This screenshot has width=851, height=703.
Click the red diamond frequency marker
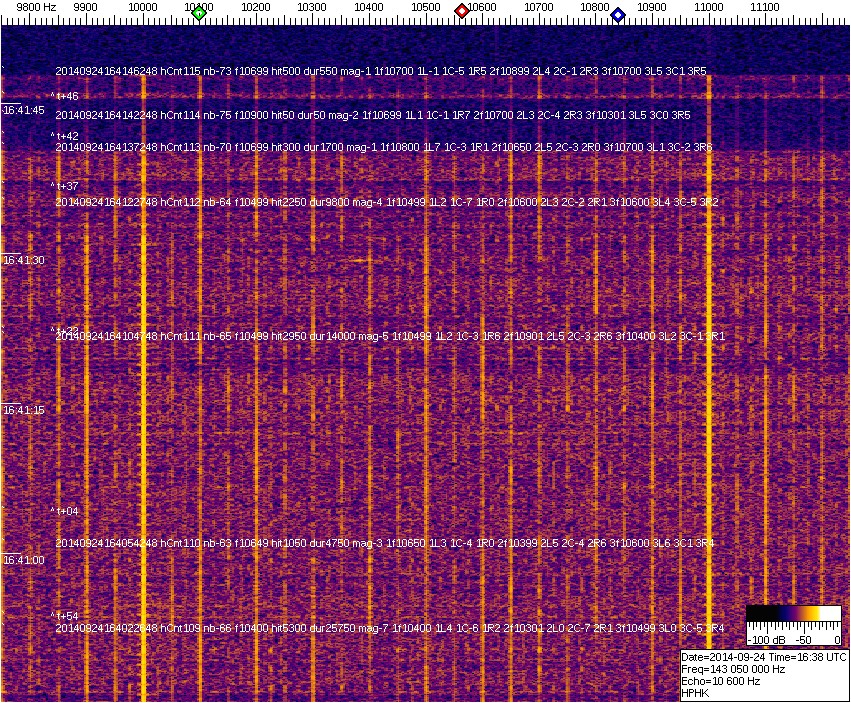(x=462, y=11)
